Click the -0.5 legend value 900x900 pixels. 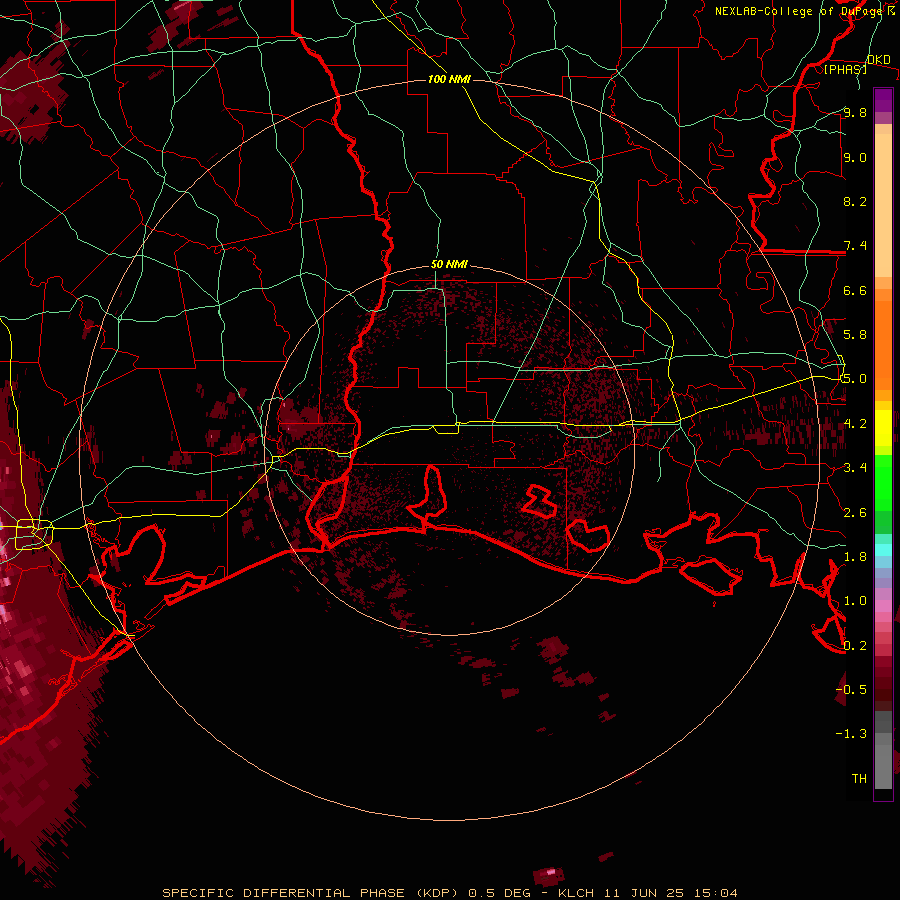(x=851, y=690)
